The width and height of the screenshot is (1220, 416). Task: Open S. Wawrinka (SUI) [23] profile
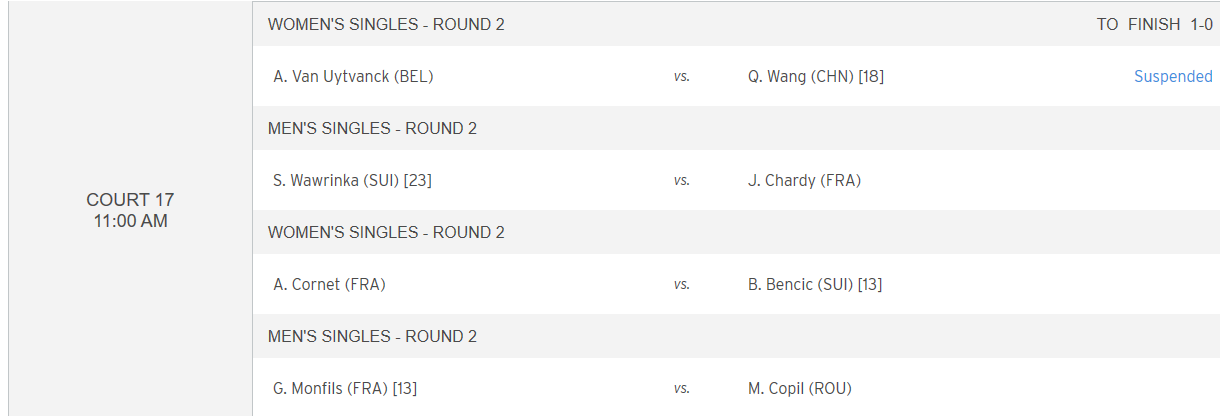[352, 180]
